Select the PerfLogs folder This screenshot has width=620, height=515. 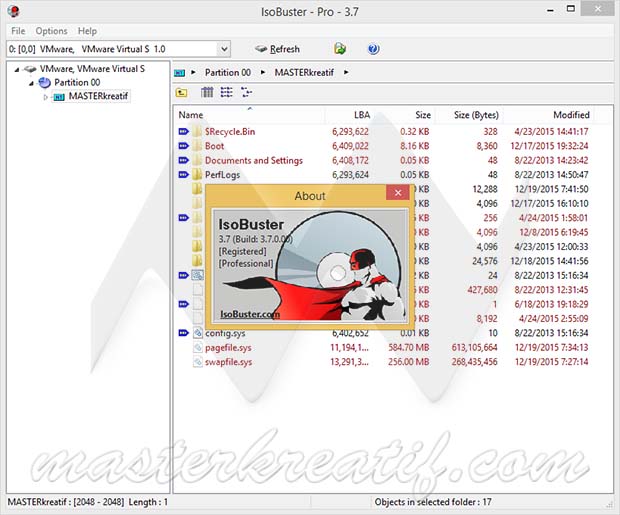[x=222, y=175]
